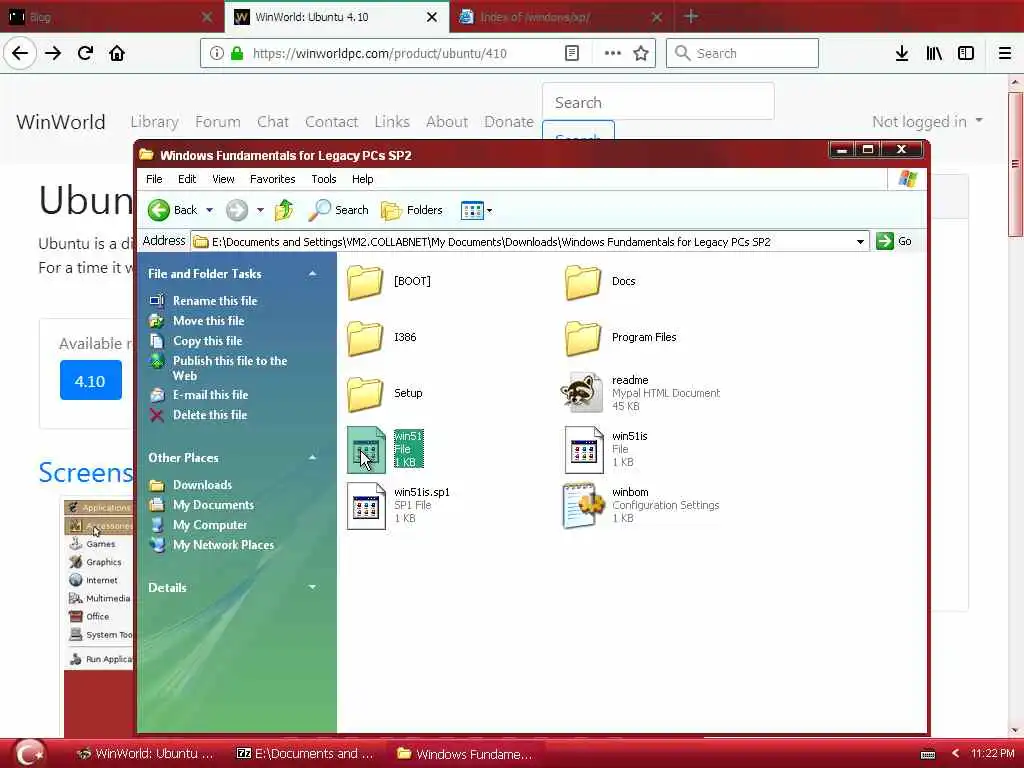Click the Firefox toolbar search box

pyautogui.click(x=742, y=53)
